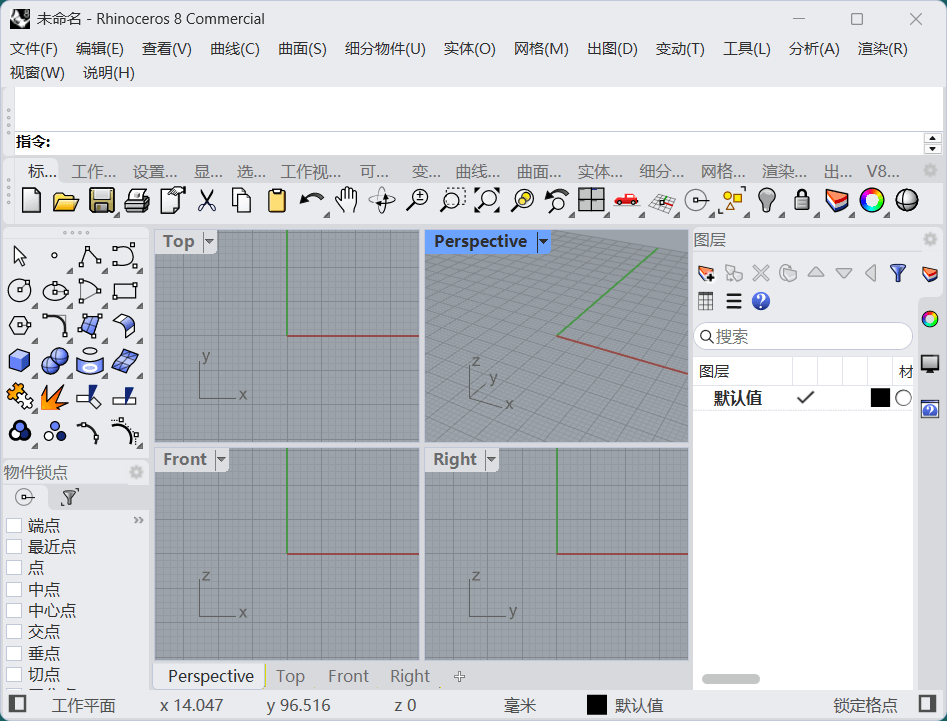This screenshot has width=947, height=721.
Task: Select the Sphere creation tool
Action: click(x=54, y=362)
